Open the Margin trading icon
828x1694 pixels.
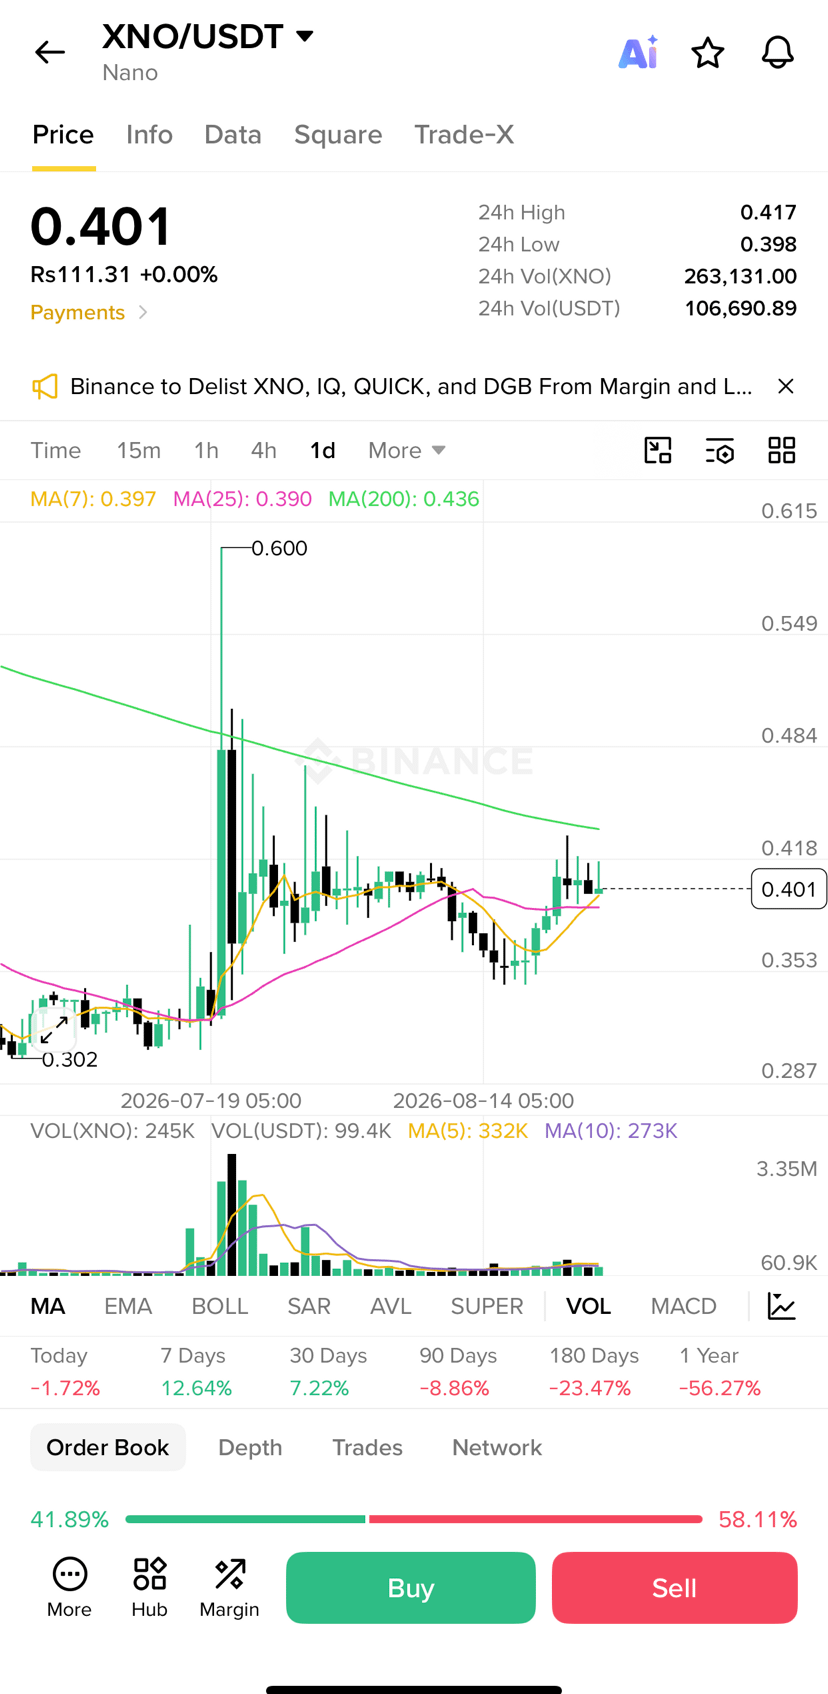[229, 1587]
